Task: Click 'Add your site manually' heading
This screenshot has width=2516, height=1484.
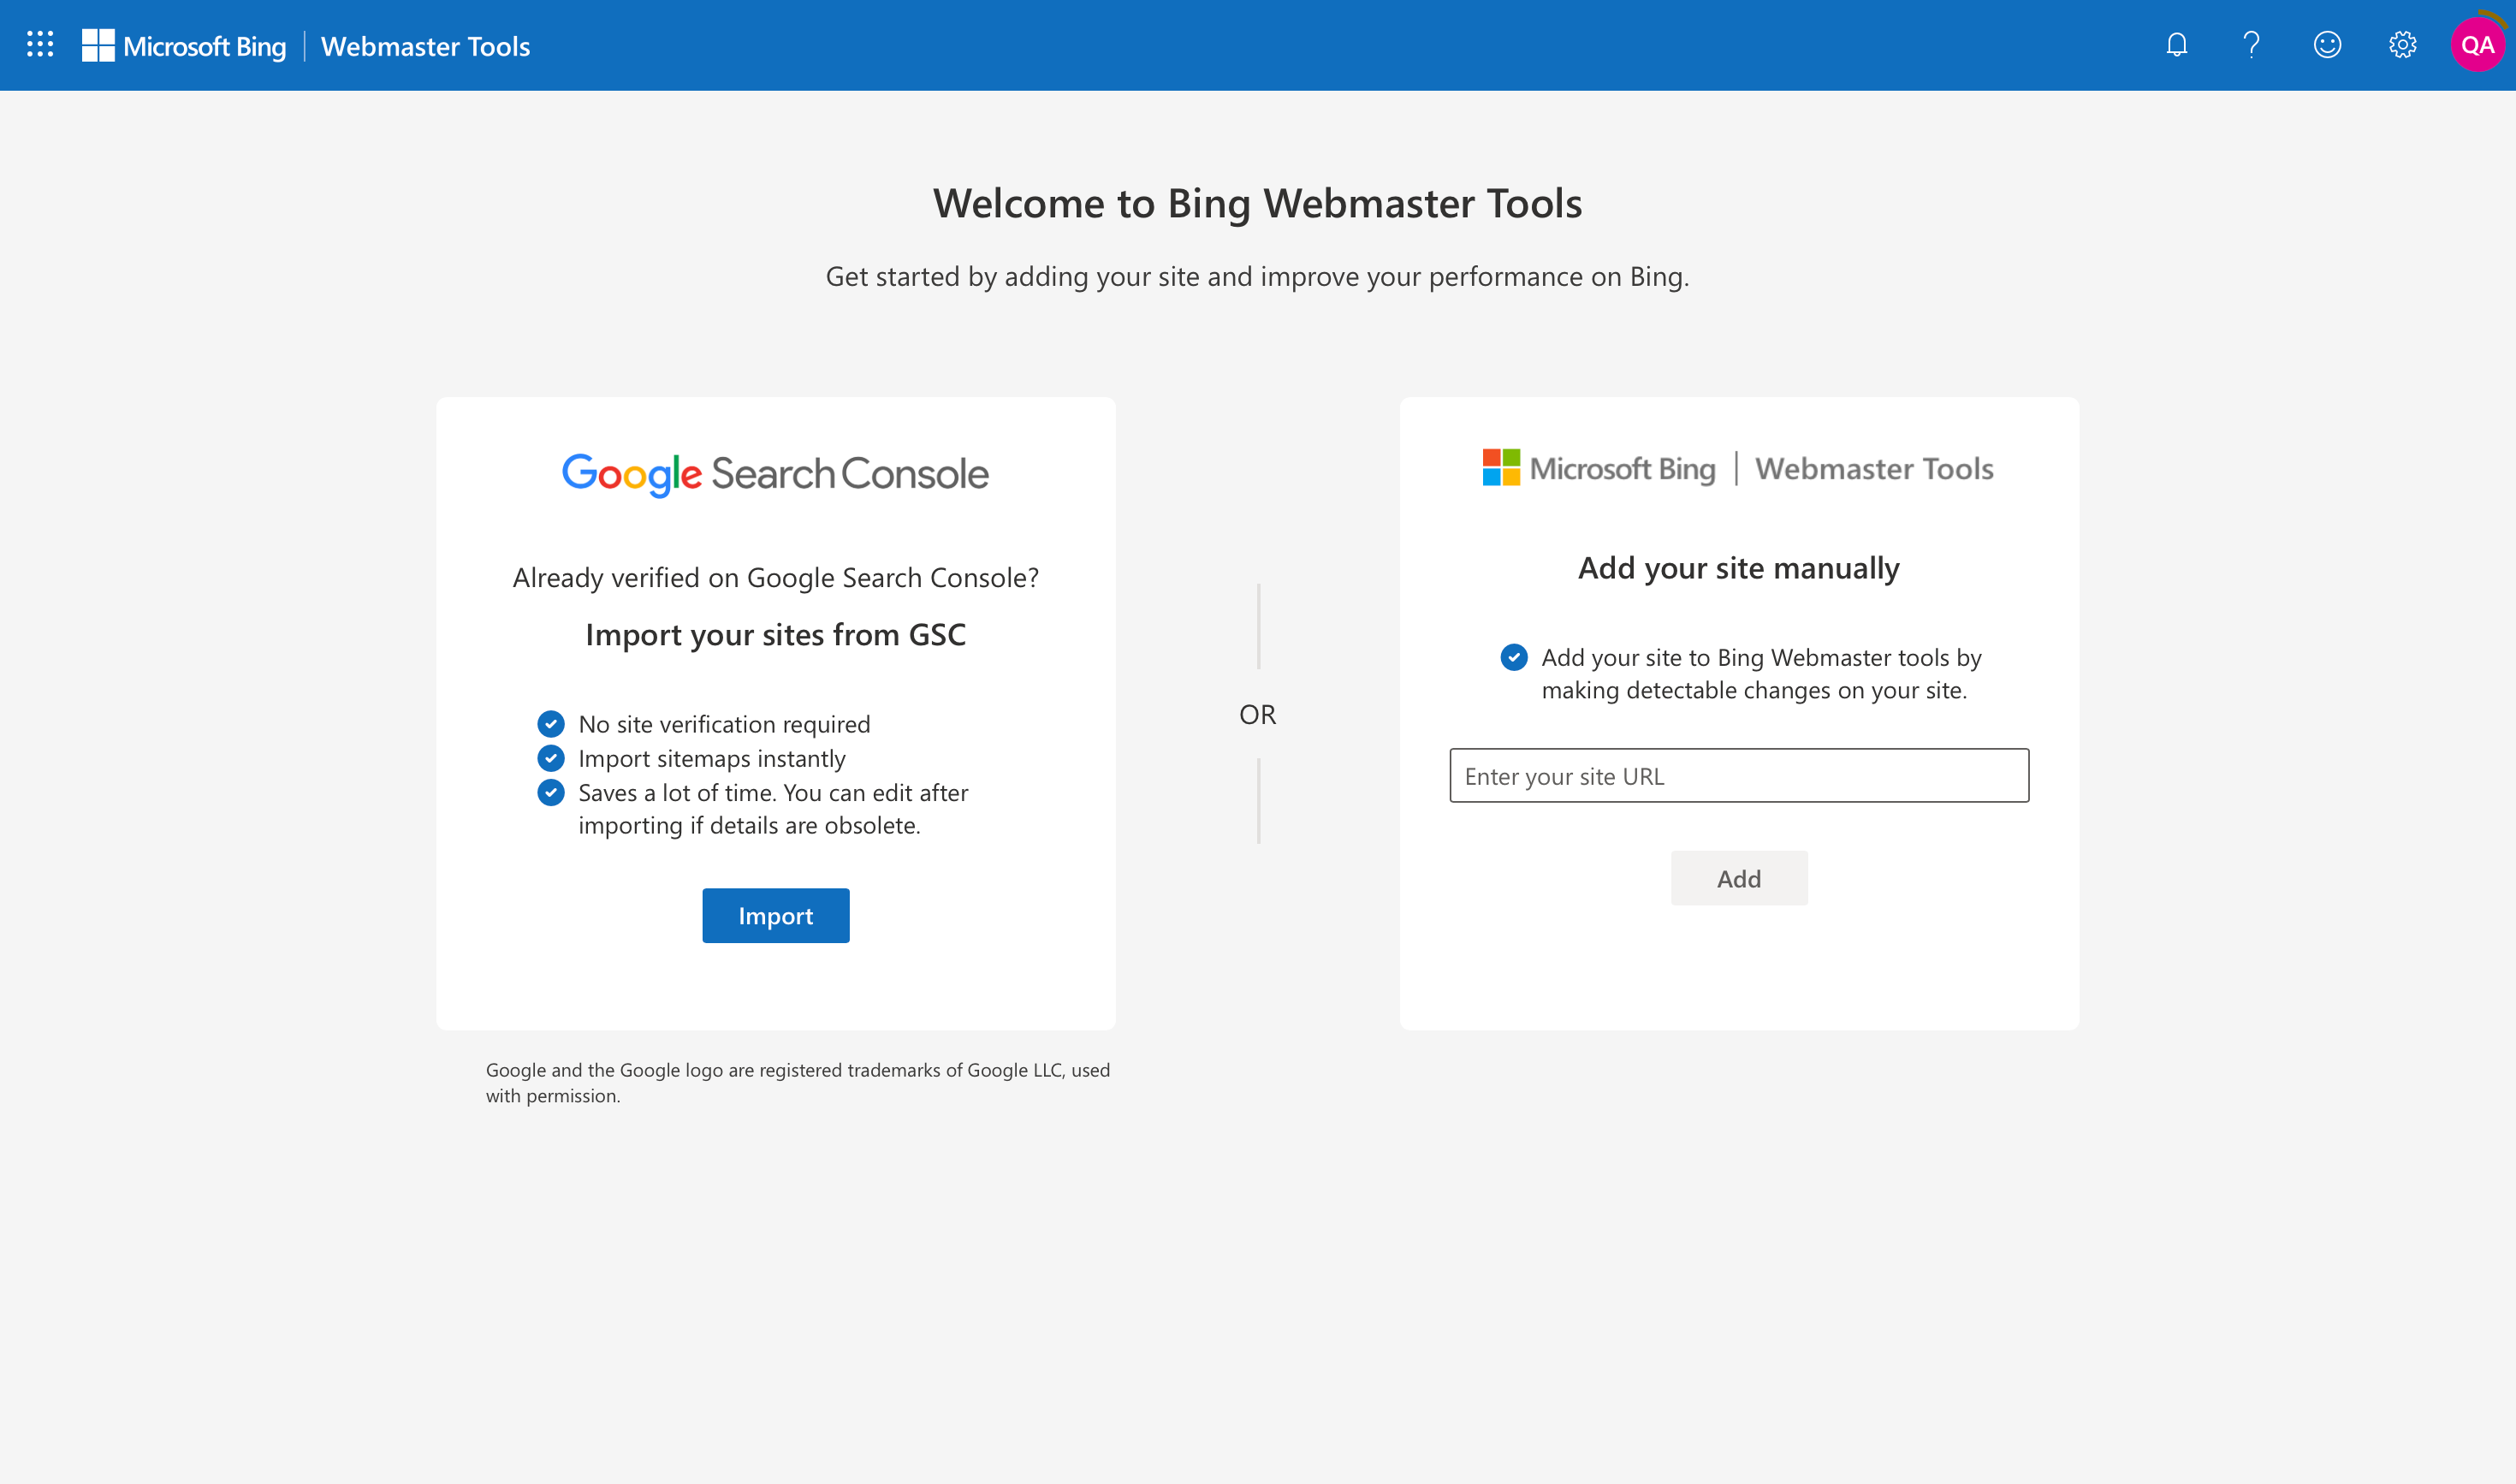Action: point(1738,567)
